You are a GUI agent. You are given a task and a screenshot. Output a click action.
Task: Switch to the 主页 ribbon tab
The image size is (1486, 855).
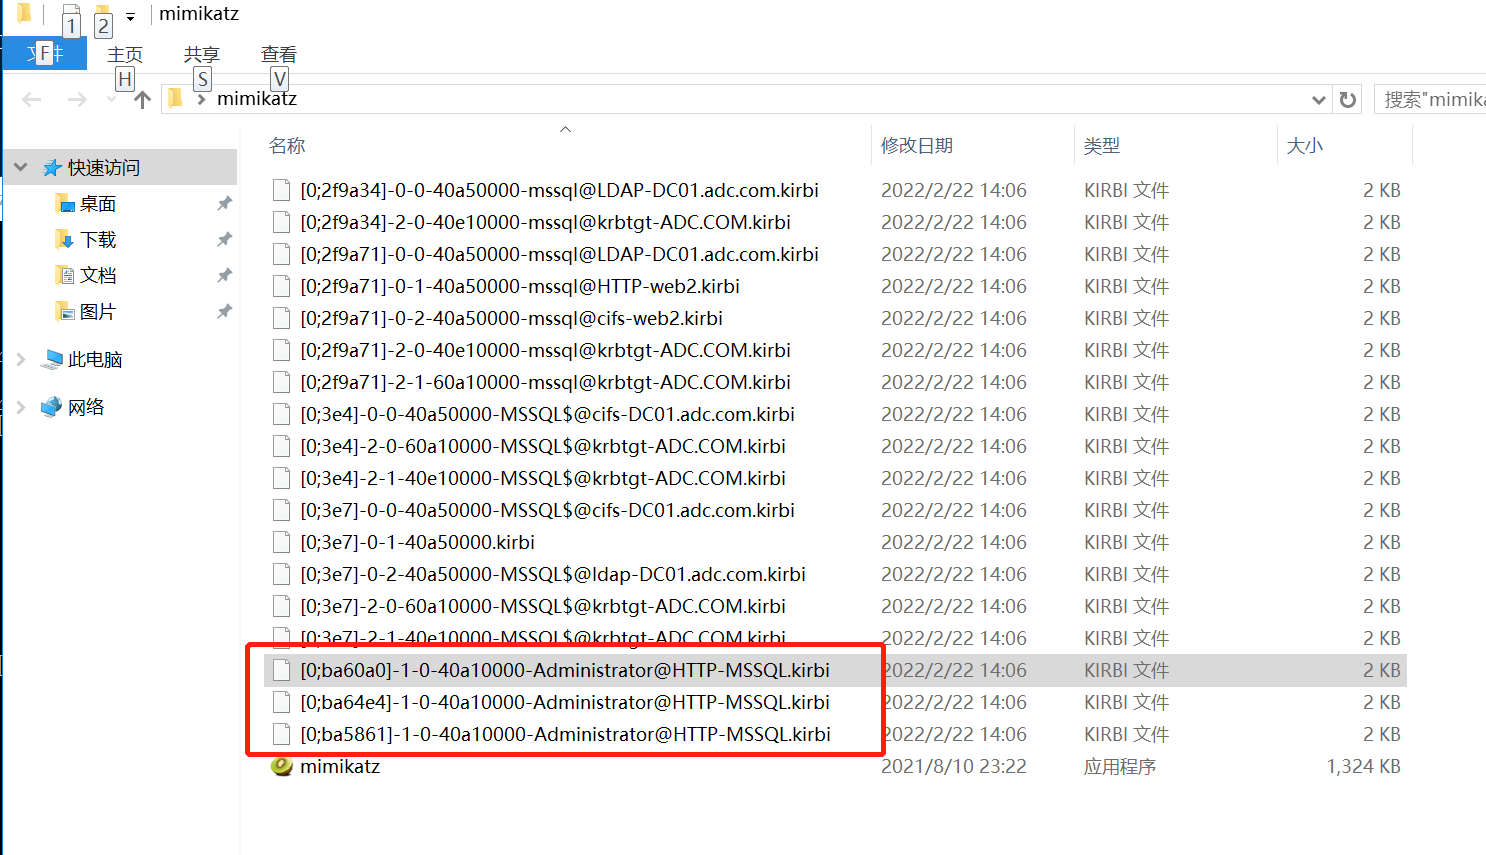[x=125, y=54]
